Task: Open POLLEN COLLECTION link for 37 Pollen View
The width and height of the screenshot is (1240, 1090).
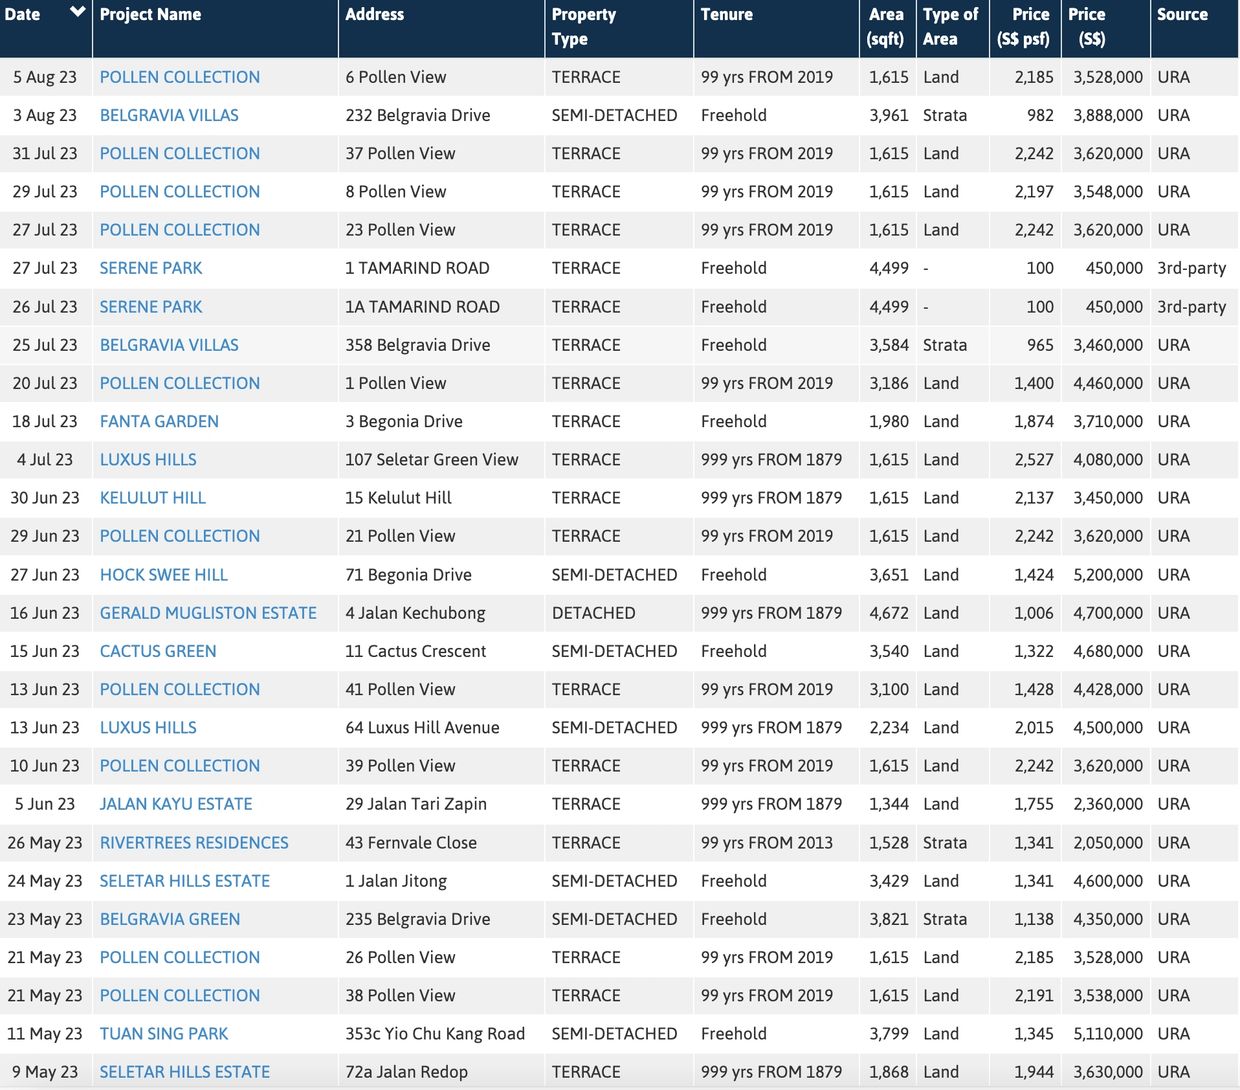Action: tap(180, 153)
